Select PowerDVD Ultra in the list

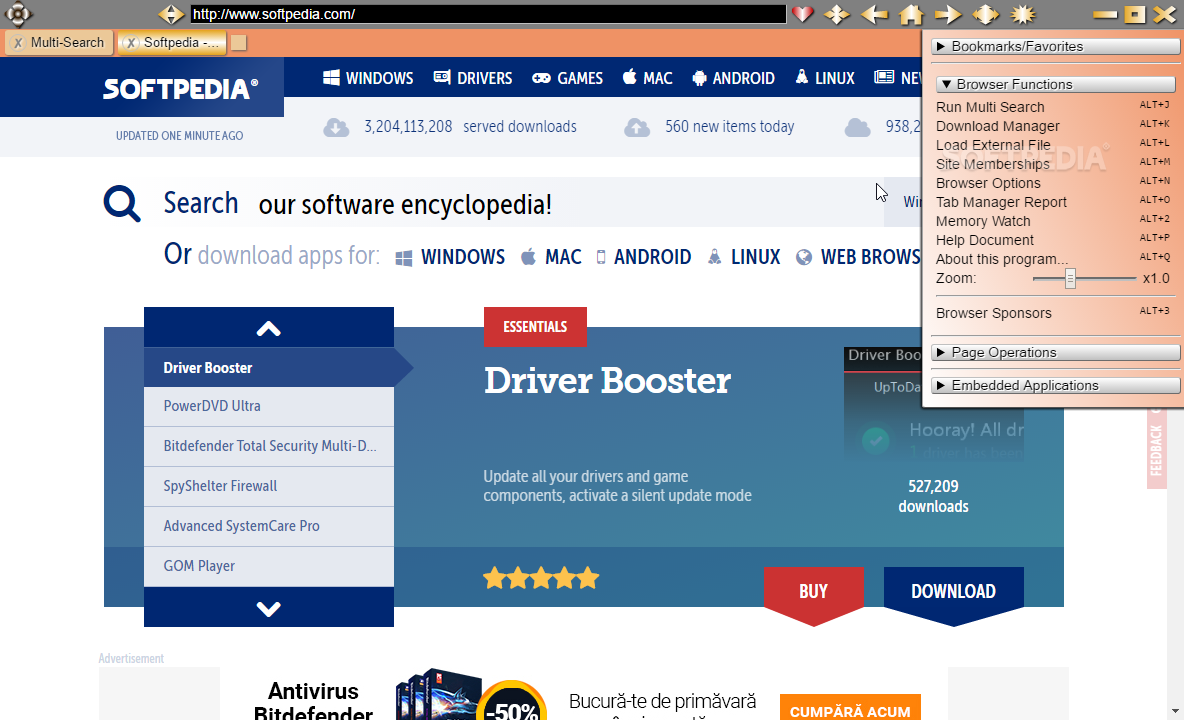[269, 406]
